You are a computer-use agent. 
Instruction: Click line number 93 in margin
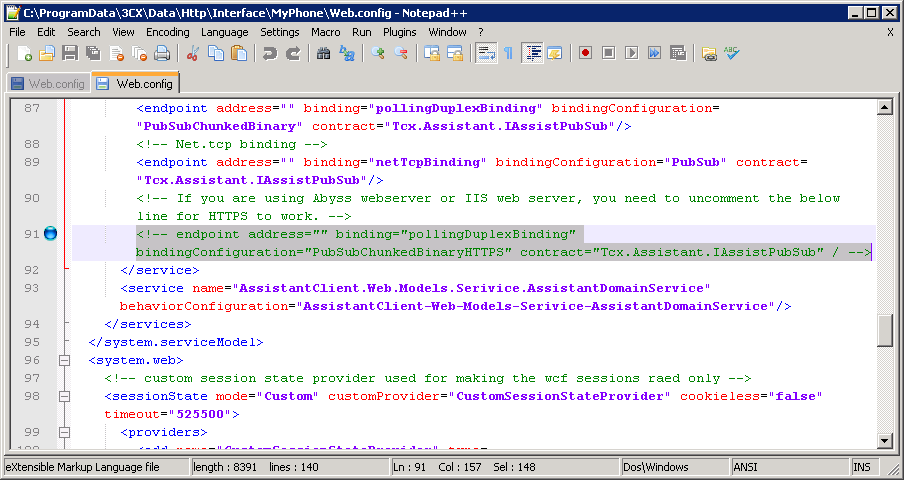[32, 288]
